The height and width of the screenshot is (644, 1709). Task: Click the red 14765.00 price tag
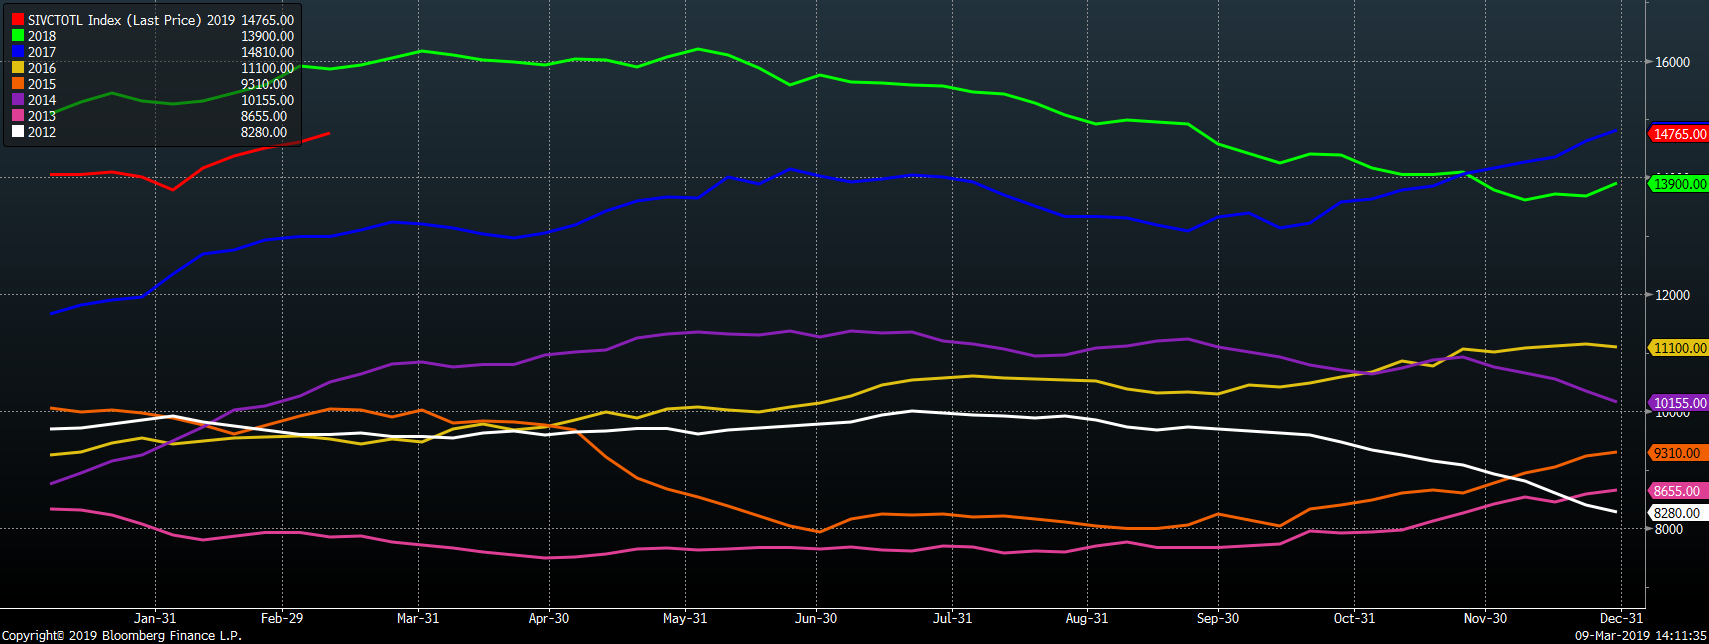tap(1679, 134)
